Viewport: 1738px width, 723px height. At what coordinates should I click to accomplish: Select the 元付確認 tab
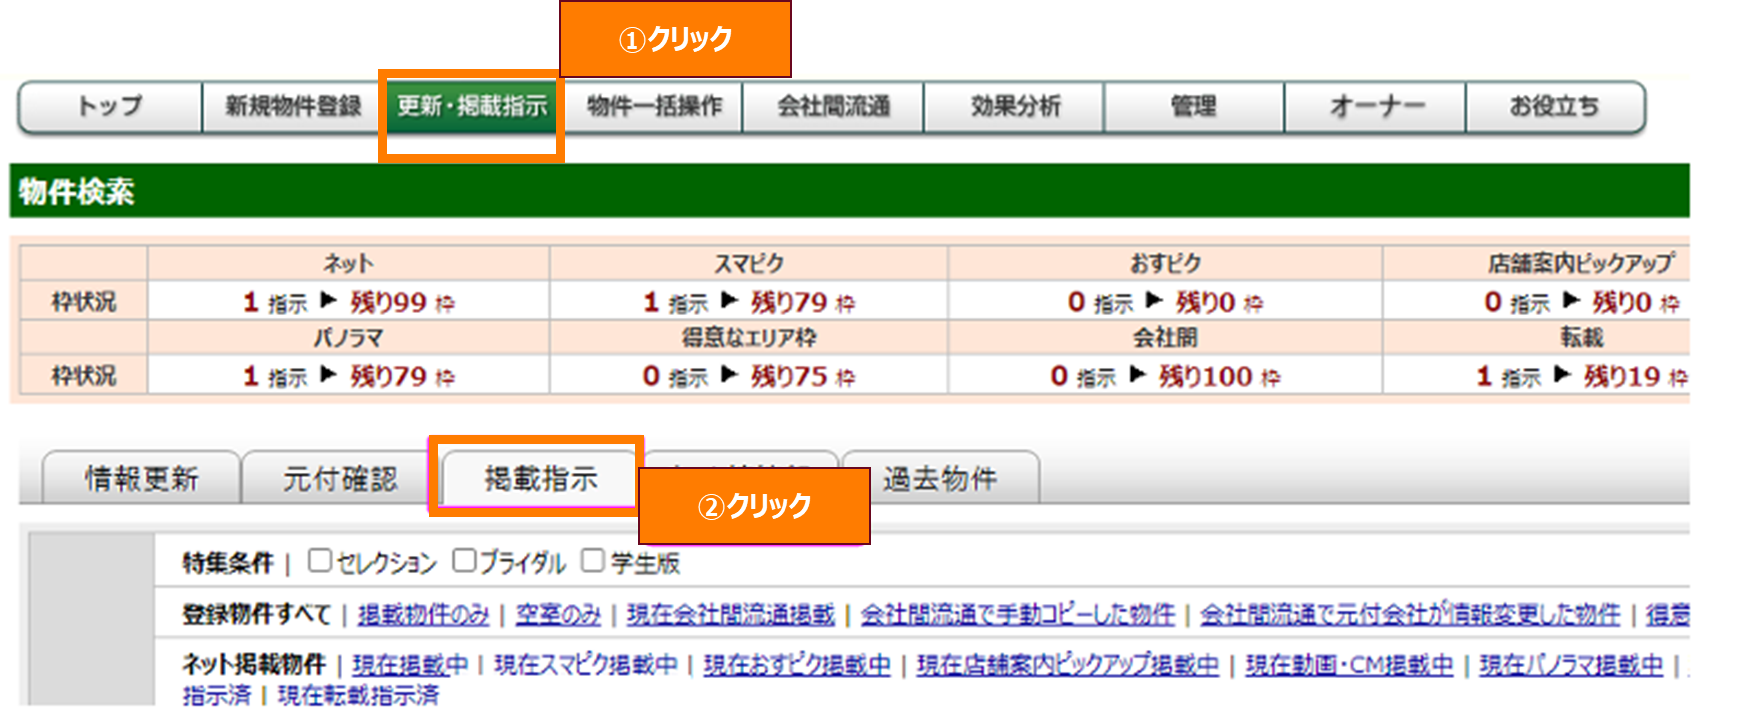[340, 479]
